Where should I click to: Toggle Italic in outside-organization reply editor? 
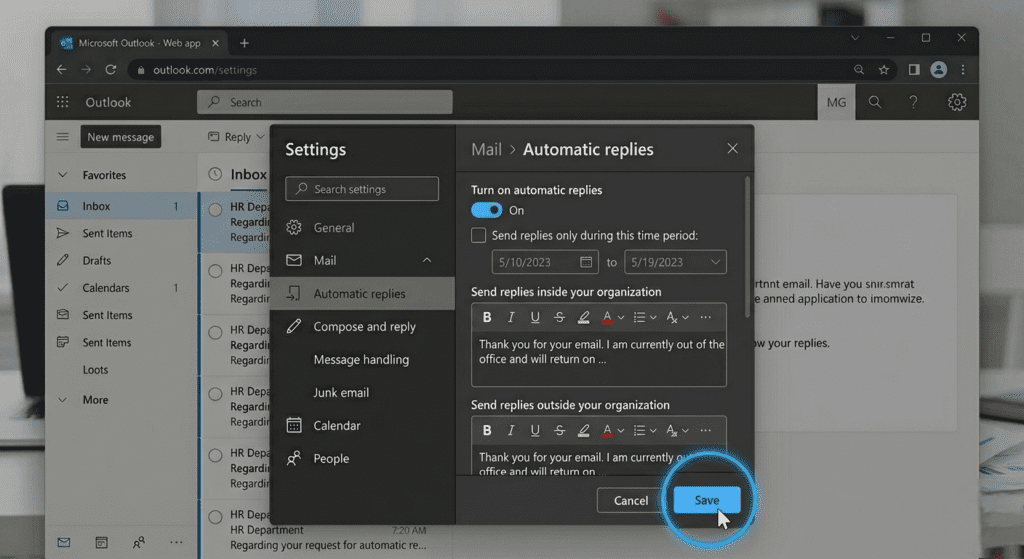(x=511, y=430)
